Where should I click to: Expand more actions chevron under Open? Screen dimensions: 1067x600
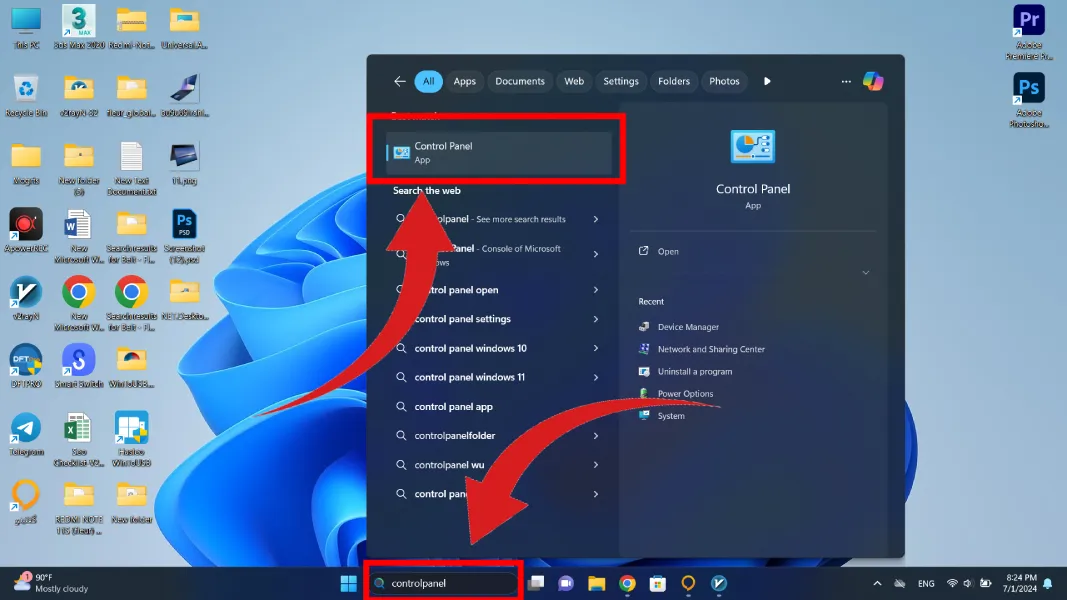[x=865, y=273]
